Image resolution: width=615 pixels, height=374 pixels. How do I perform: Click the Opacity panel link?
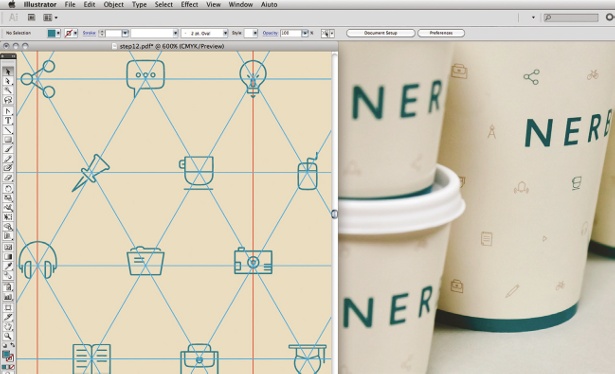tap(270, 33)
